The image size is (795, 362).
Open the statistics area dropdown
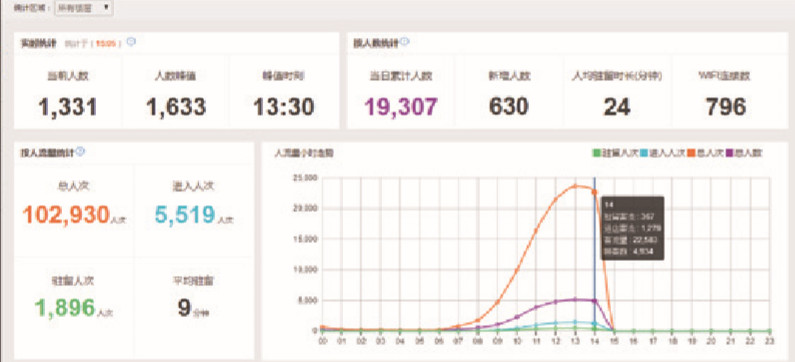coord(84,8)
